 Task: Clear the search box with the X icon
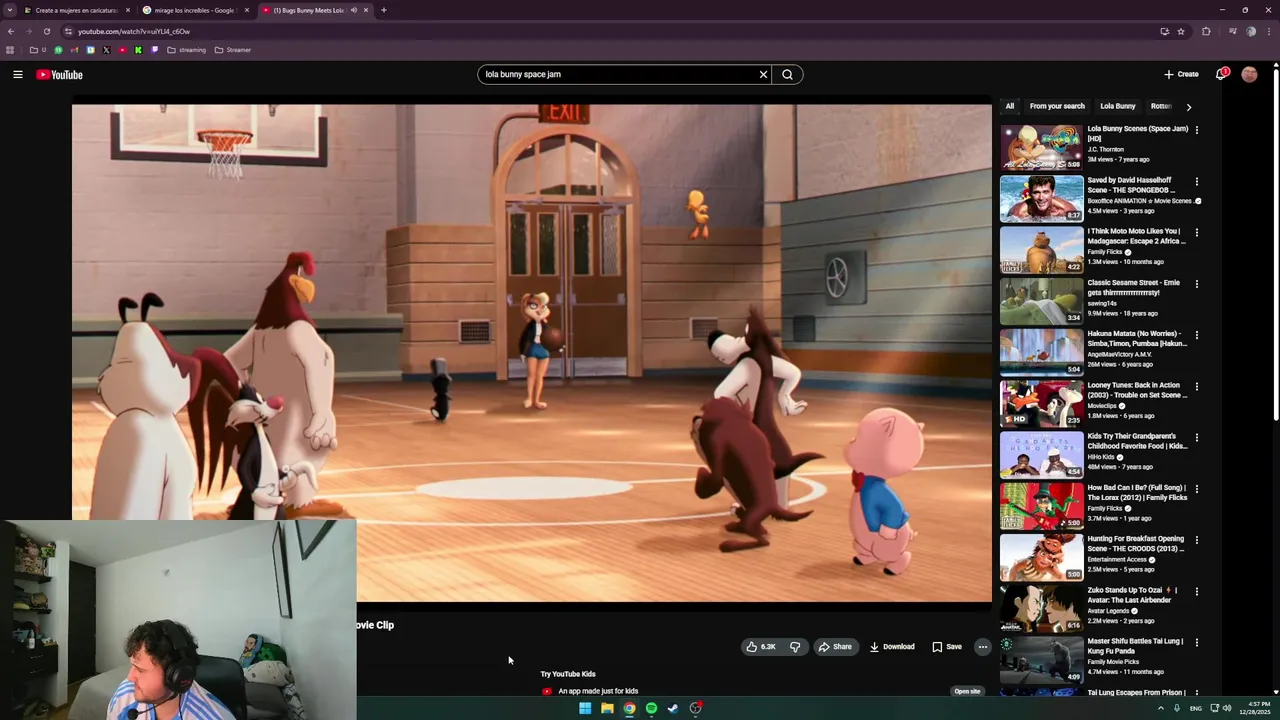click(763, 74)
